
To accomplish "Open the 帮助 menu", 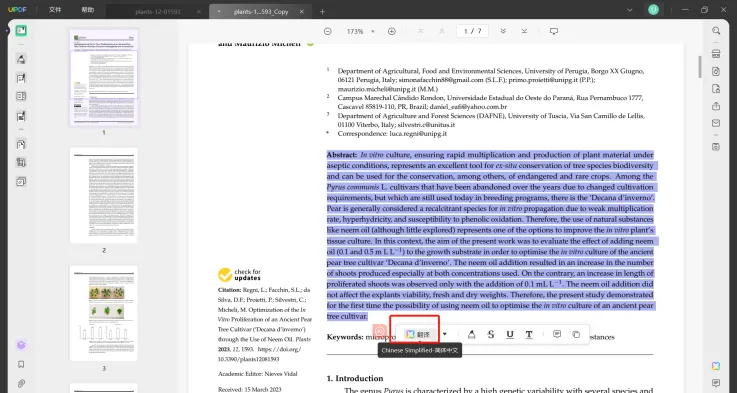I will [87, 10].
